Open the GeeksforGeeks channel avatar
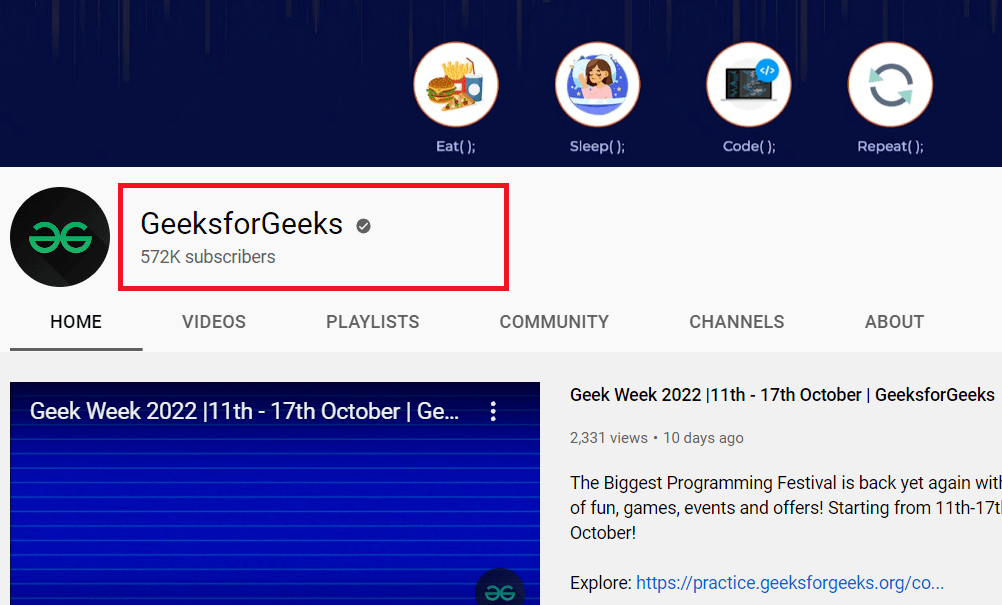This screenshot has width=1002, height=605. (60, 237)
